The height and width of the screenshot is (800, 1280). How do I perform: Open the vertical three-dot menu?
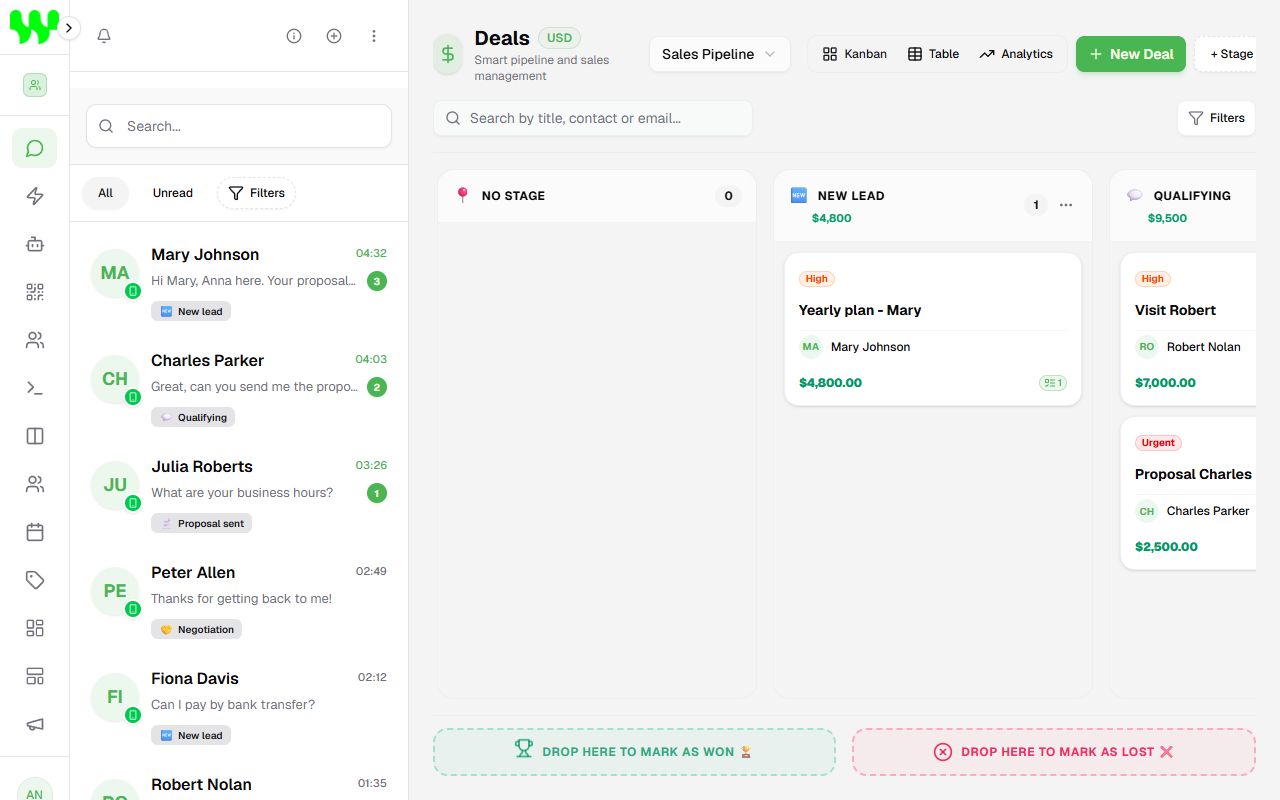pyautogui.click(x=374, y=36)
